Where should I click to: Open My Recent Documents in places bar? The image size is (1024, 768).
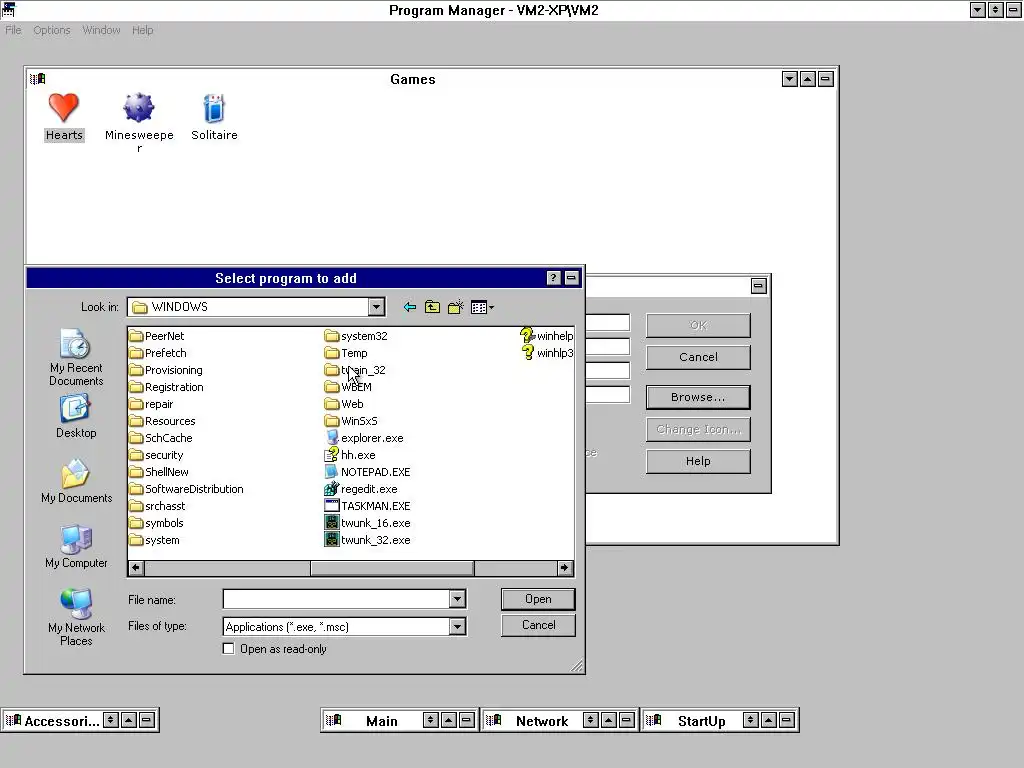coord(76,358)
